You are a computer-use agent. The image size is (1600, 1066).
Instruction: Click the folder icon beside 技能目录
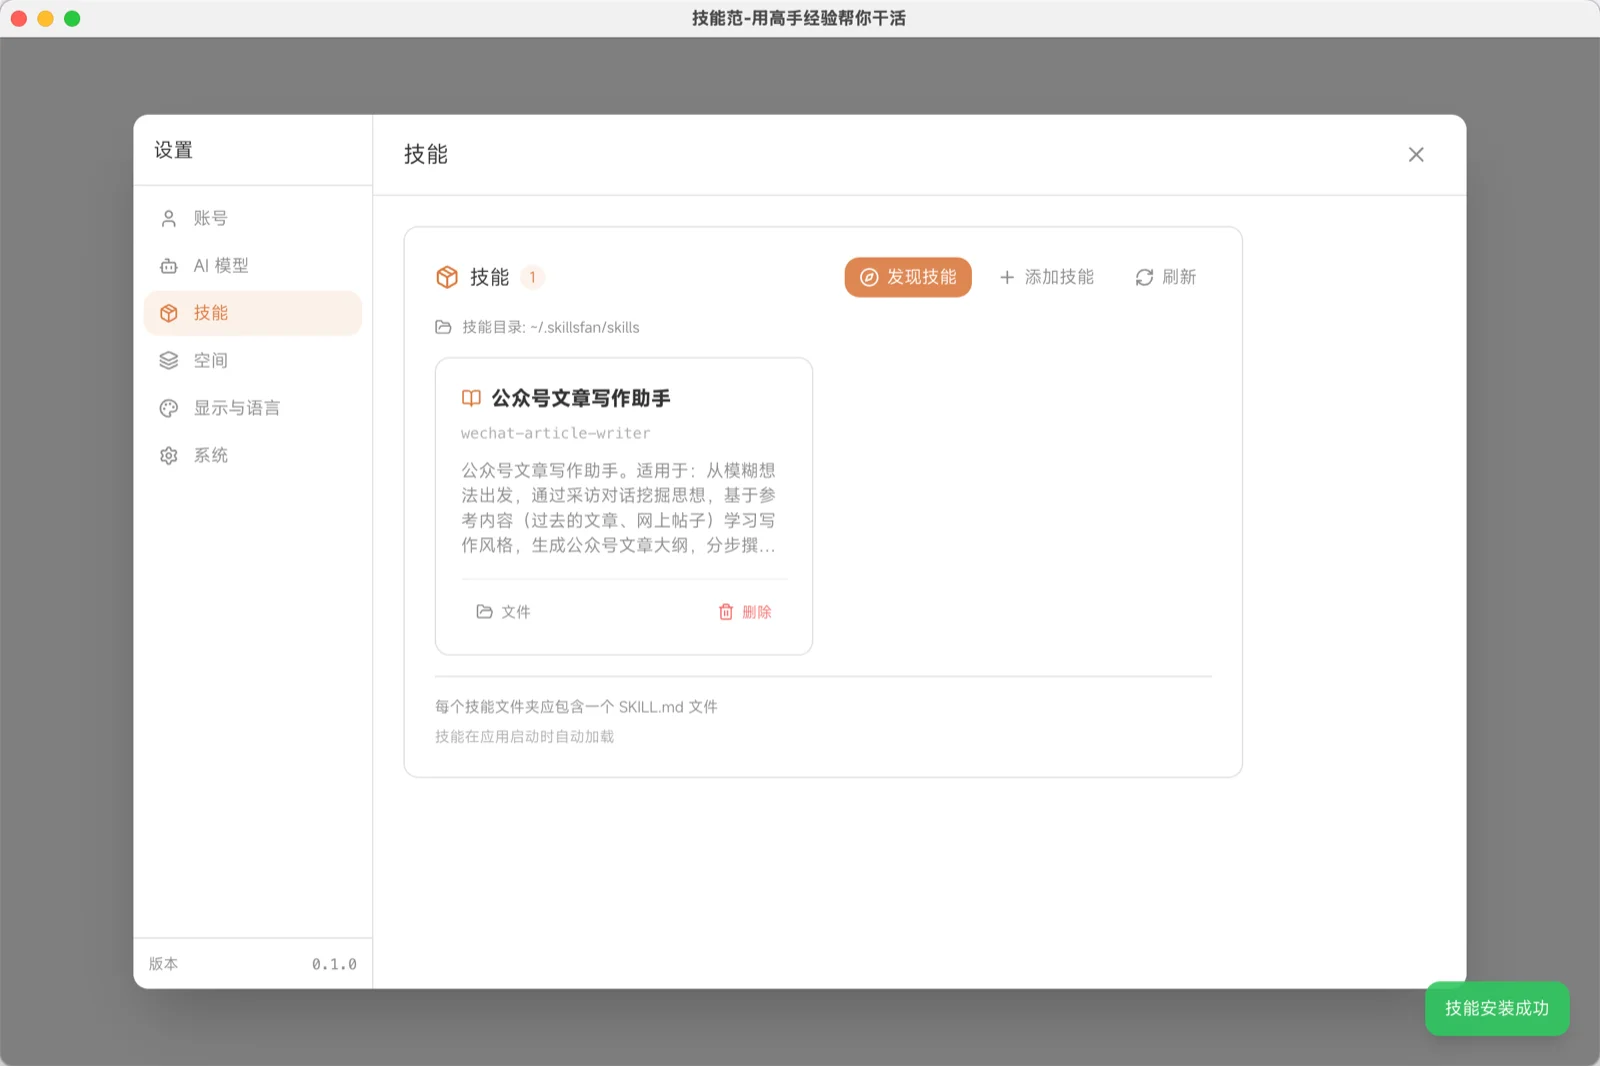pos(443,327)
